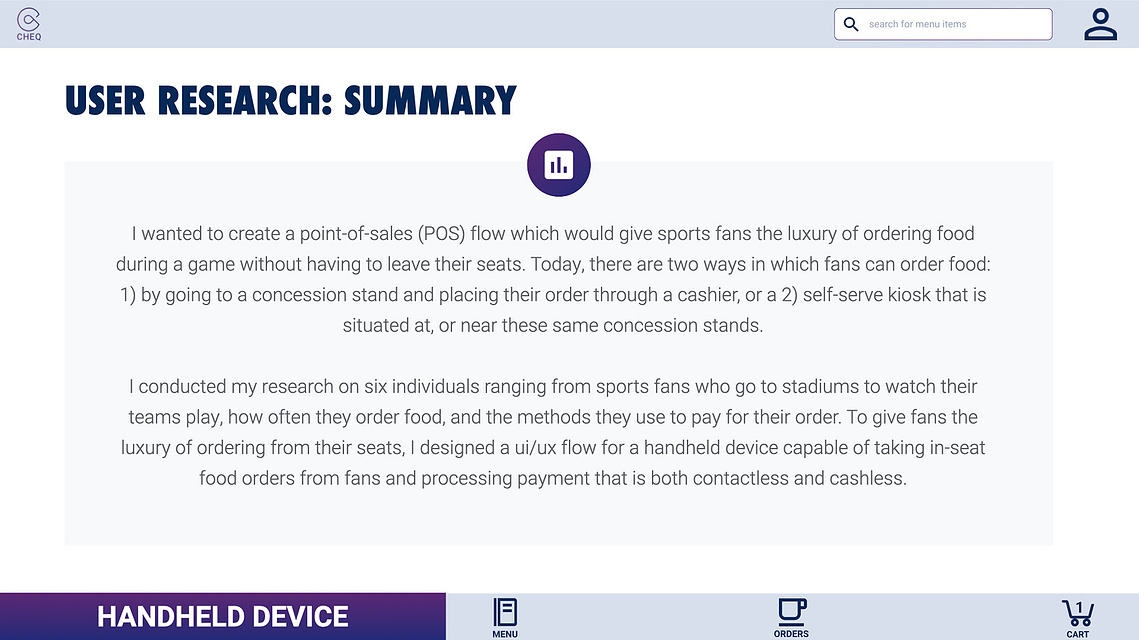Screen dimensions: 1139x640
Task: Select the MENU tab label
Action: pos(505,634)
